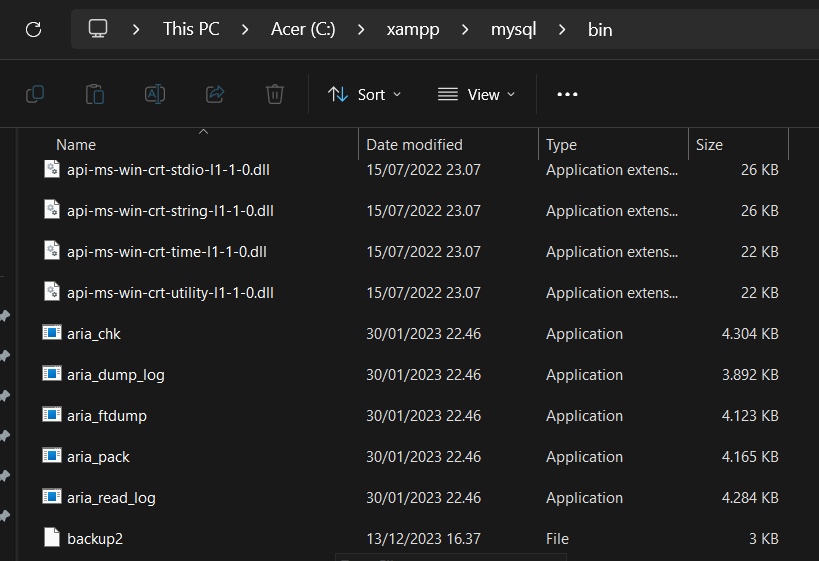819x561 pixels.
Task: Sort by the Type column header
Action: click(561, 145)
